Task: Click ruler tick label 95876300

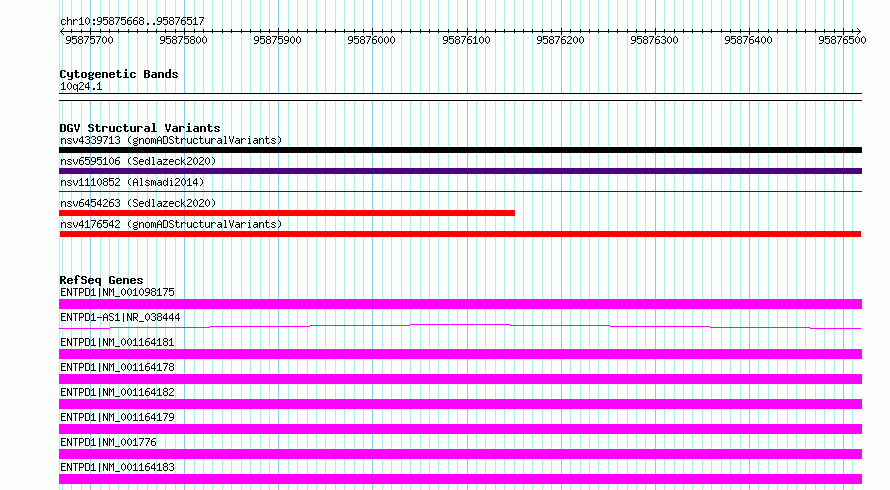Action: pos(654,40)
